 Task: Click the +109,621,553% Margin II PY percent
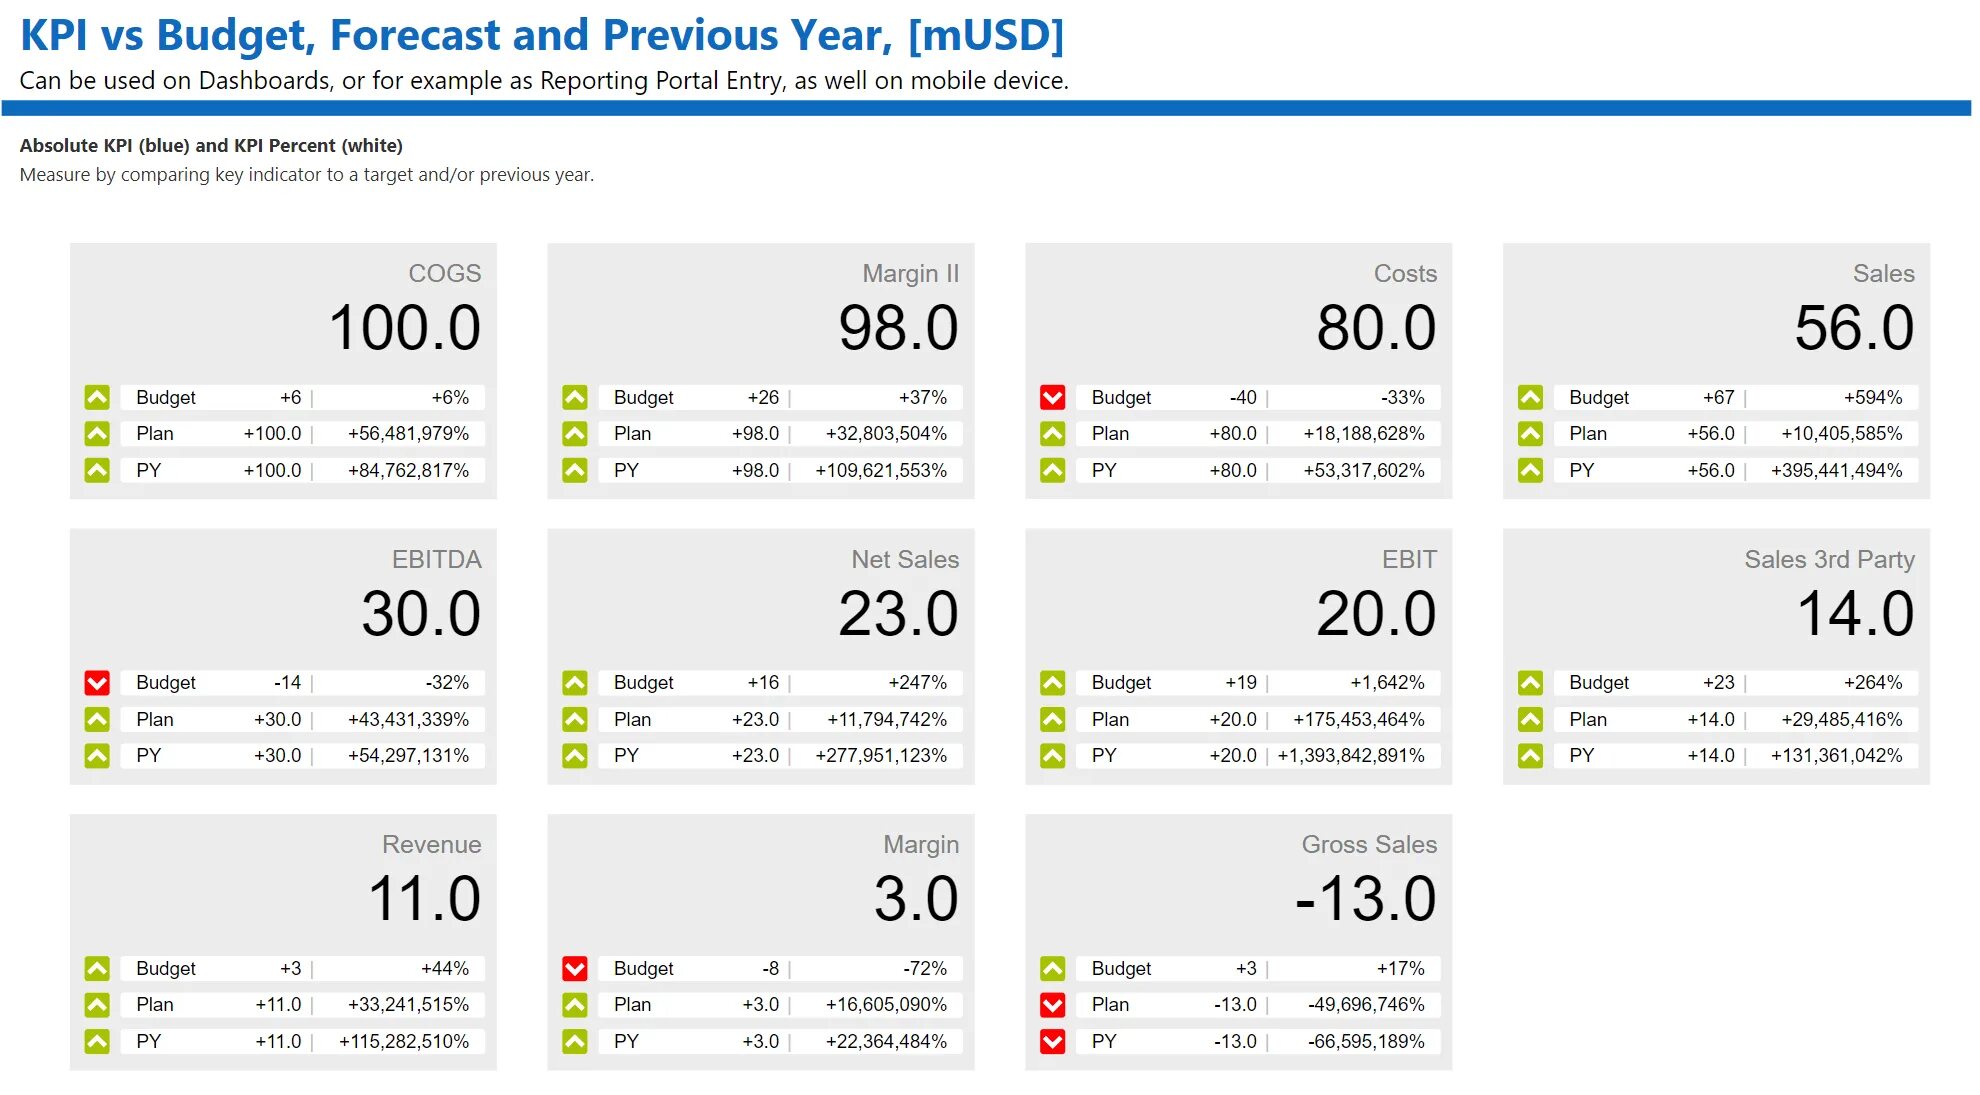[881, 470]
